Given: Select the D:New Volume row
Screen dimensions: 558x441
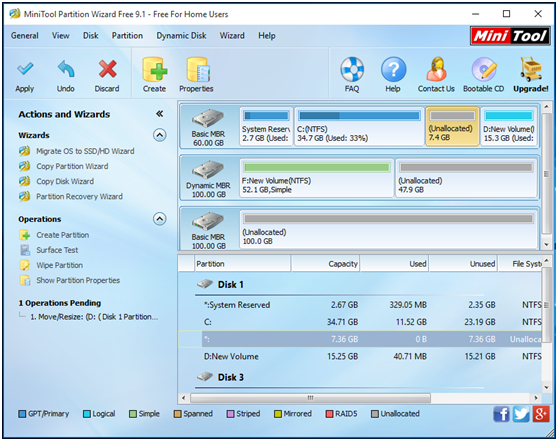Looking at the screenshot, I should pos(360,356).
